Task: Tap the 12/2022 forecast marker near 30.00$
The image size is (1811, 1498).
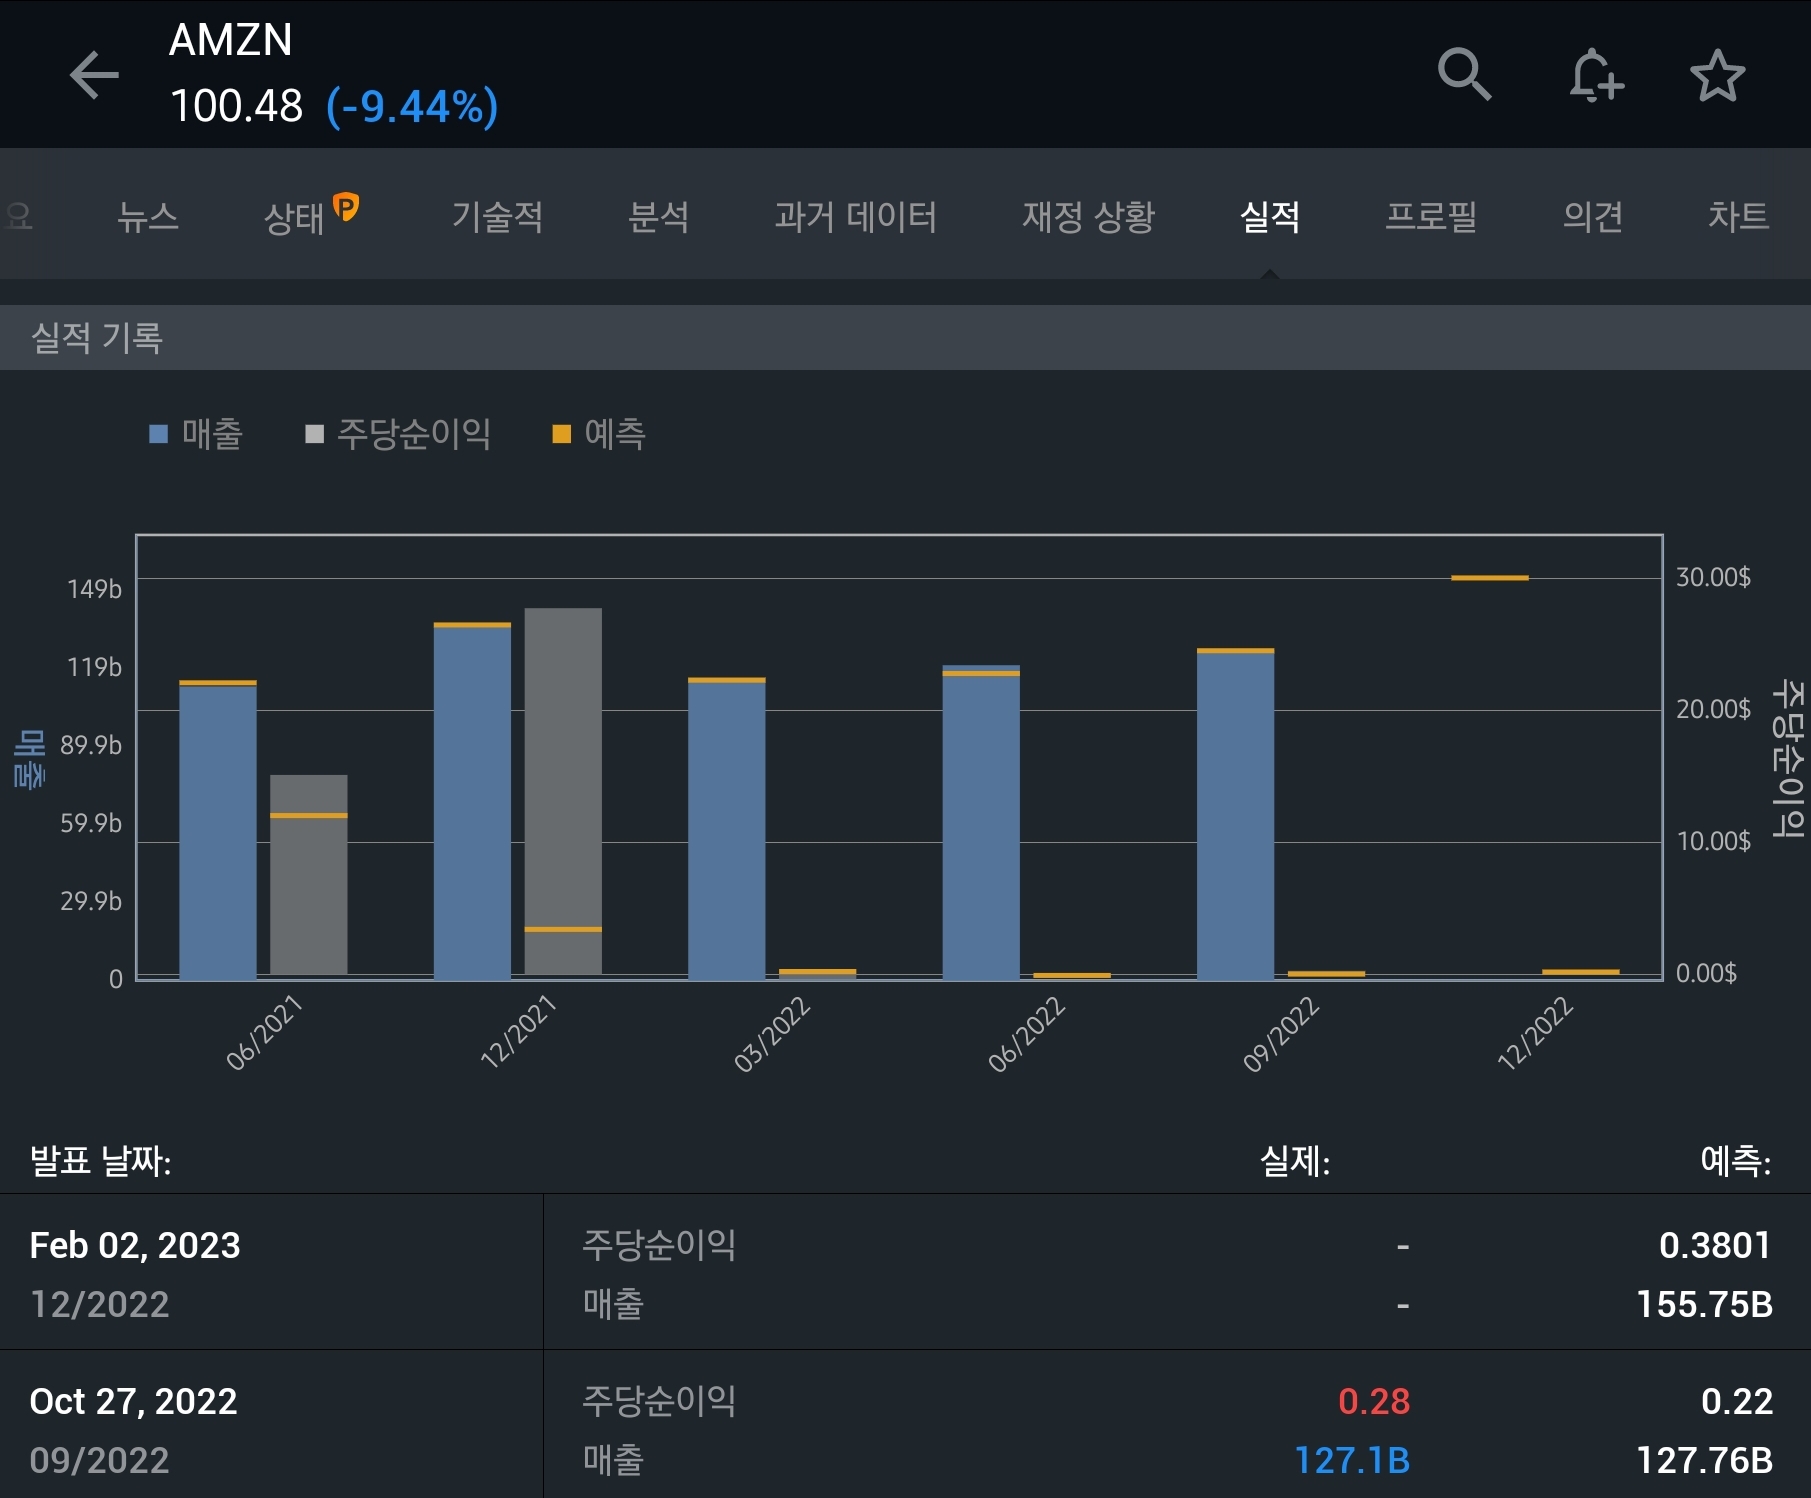Action: 1490,578
